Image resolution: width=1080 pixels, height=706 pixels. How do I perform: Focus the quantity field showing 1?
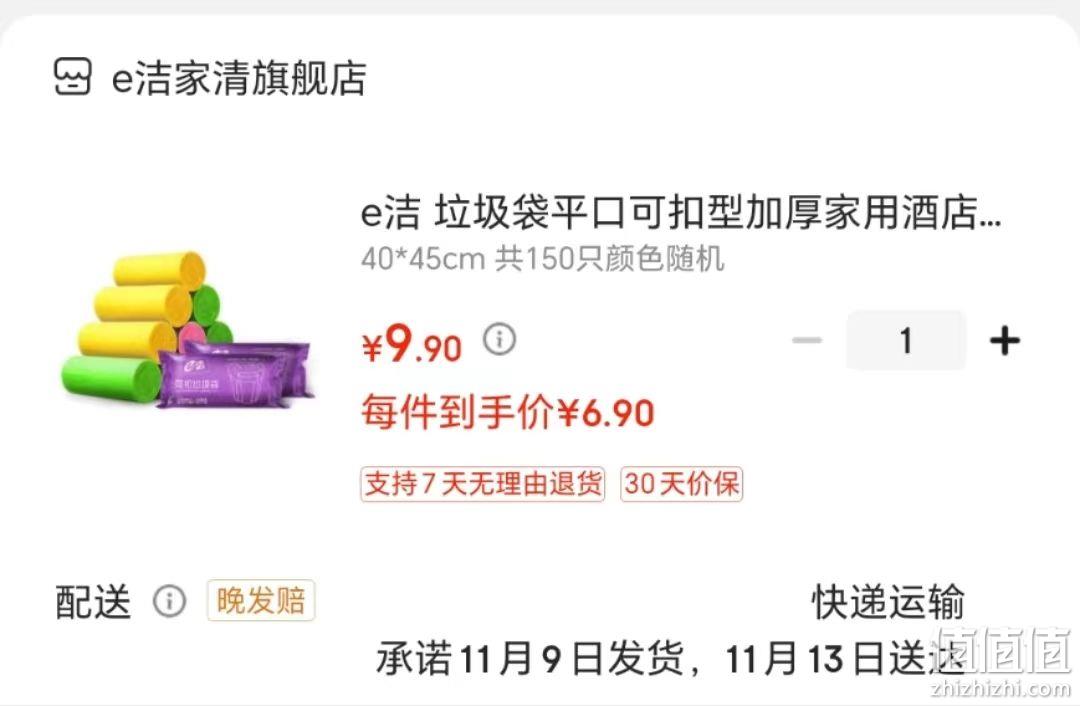(x=906, y=340)
